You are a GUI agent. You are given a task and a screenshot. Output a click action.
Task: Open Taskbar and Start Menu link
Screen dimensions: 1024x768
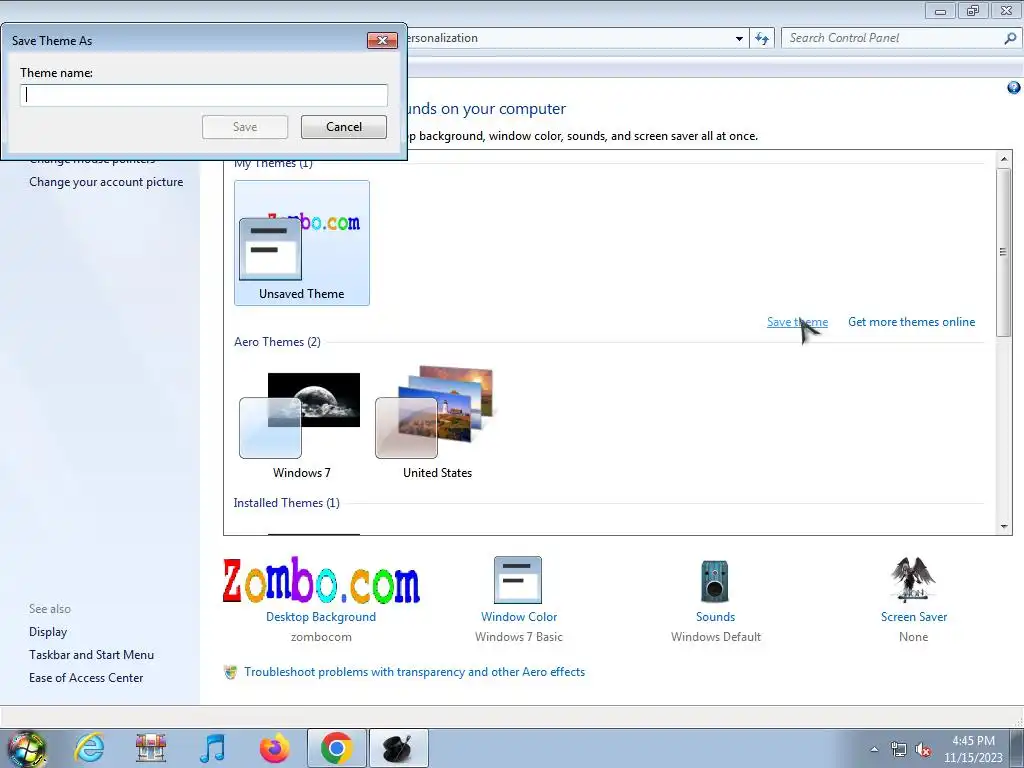(x=91, y=654)
